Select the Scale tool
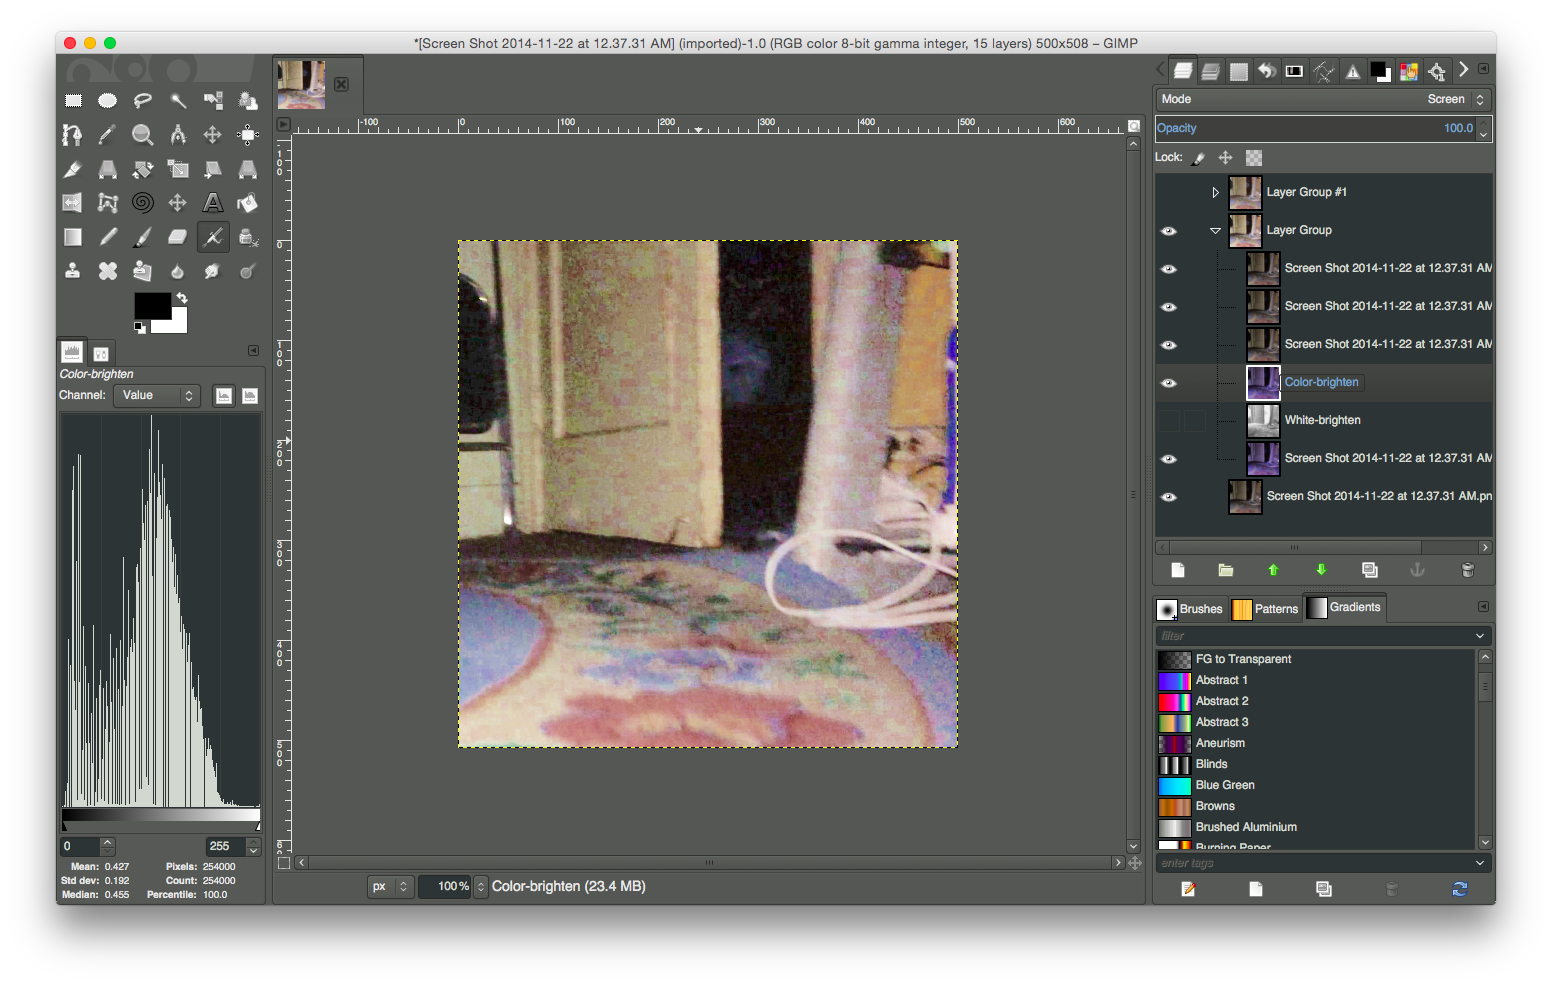1552x985 pixels. pyautogui.click(x=178, y=169)
